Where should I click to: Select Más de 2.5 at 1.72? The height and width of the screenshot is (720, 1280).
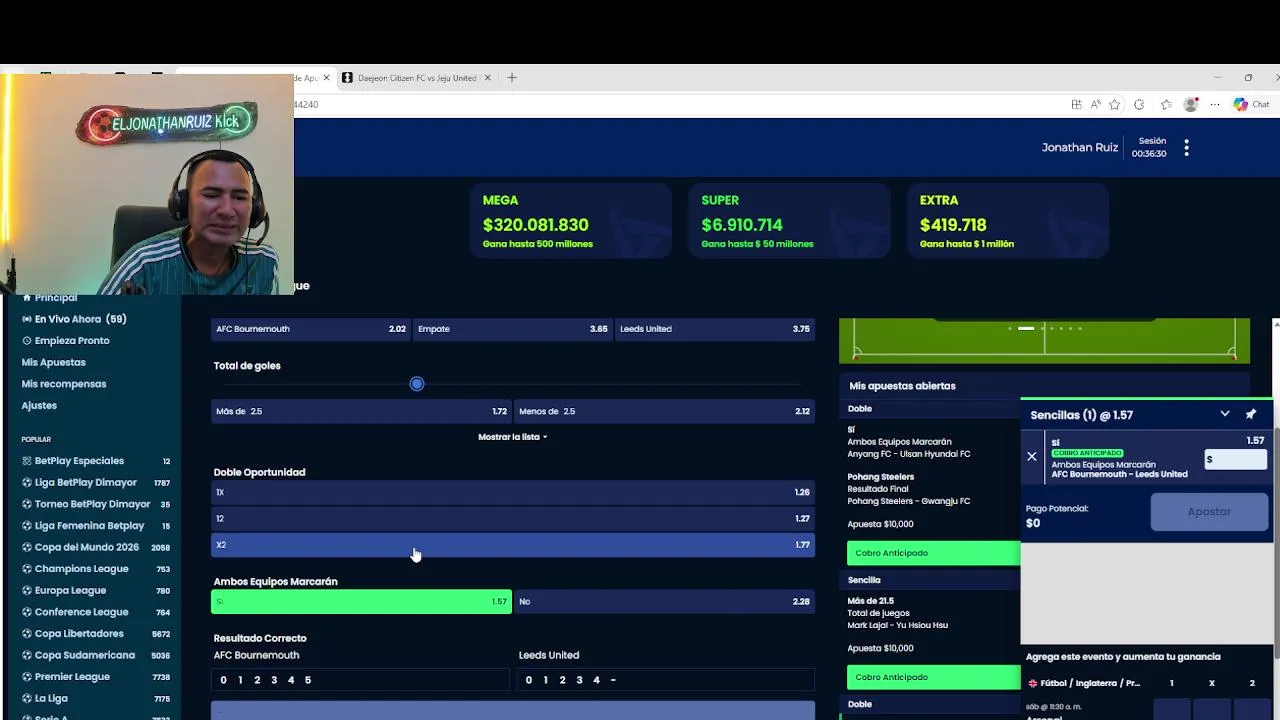(361, 411)
